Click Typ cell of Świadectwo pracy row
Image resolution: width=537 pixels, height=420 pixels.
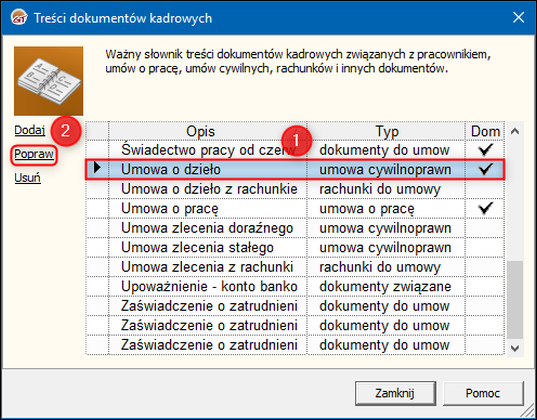[x=386, y=150]
